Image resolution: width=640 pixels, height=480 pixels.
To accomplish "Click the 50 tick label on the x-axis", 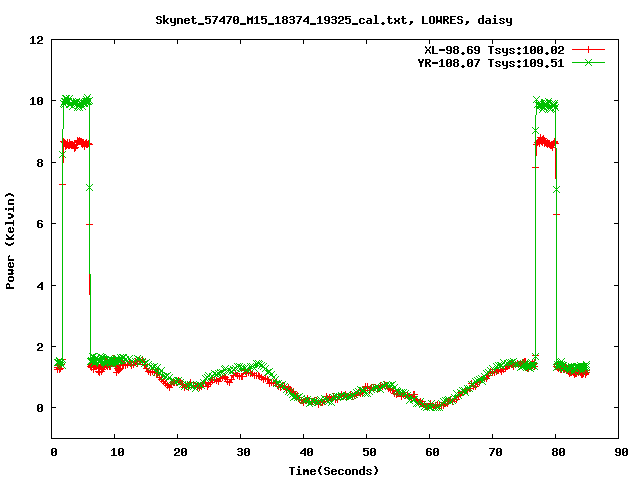I will pyautogui.click(x=368, y=452).
